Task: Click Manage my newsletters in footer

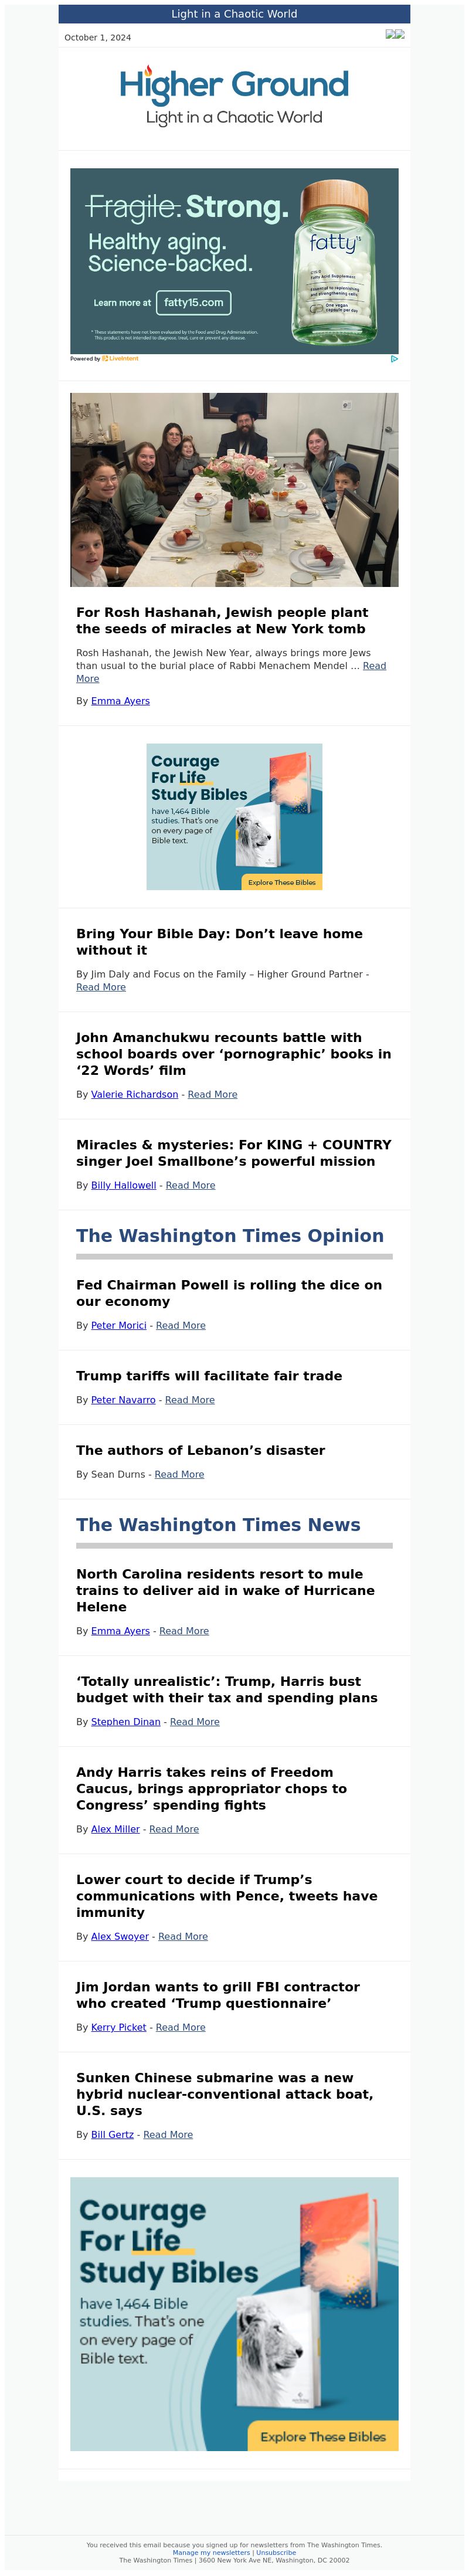Action: tap(211, 2552)
